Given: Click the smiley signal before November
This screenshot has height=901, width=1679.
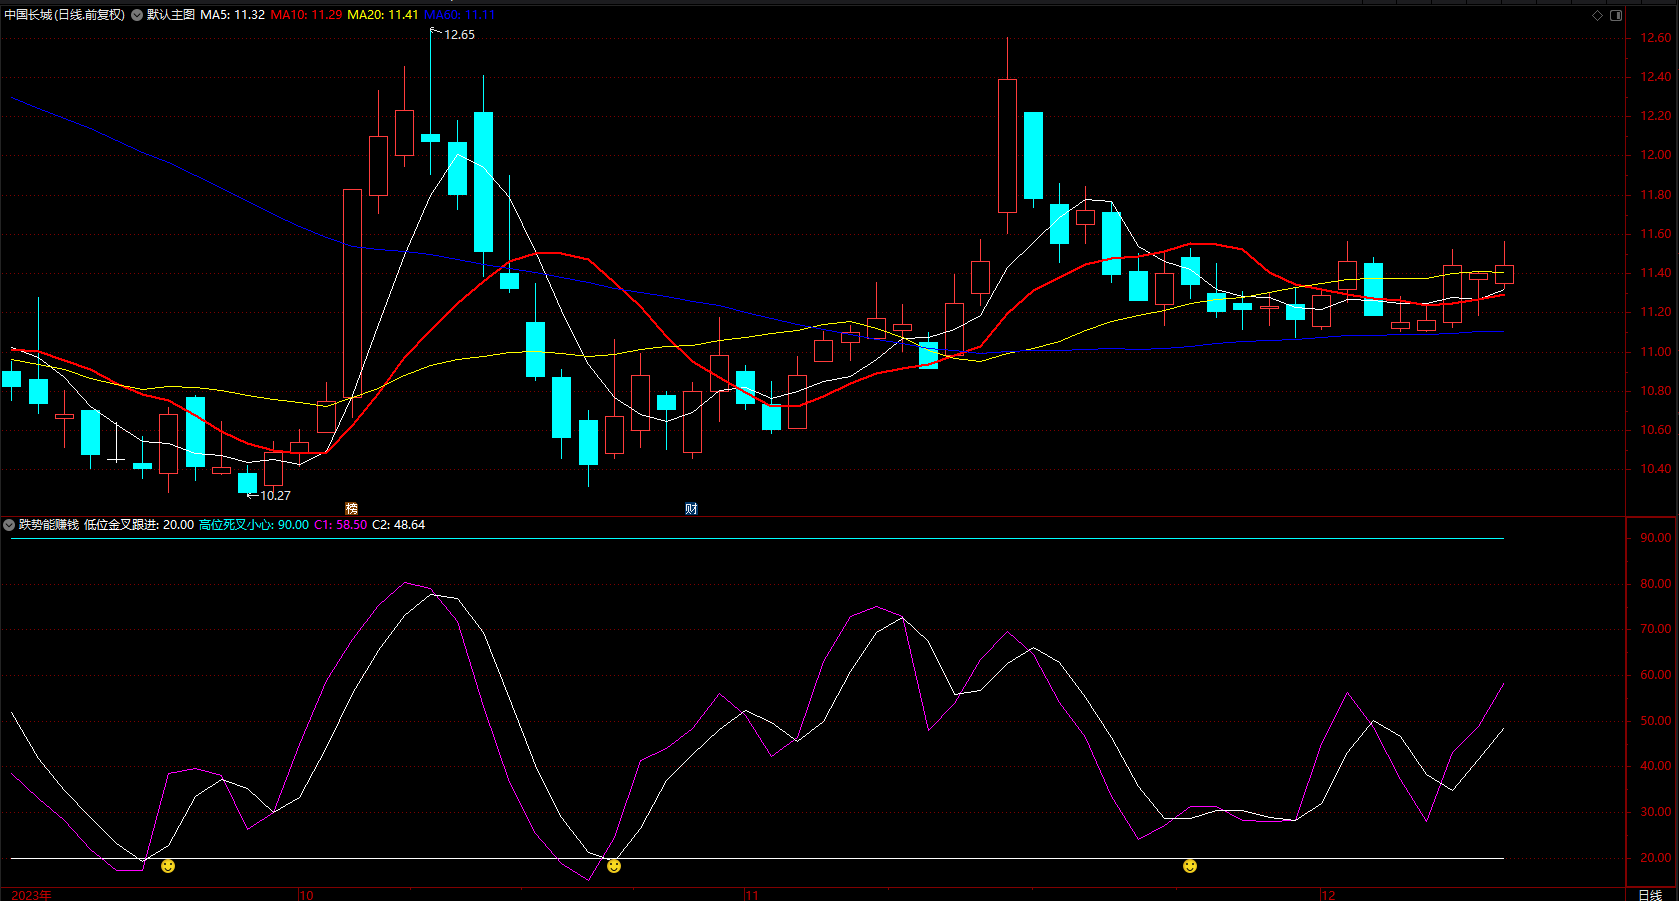Looking at the screenshot, I should click(x=614, y=866).
